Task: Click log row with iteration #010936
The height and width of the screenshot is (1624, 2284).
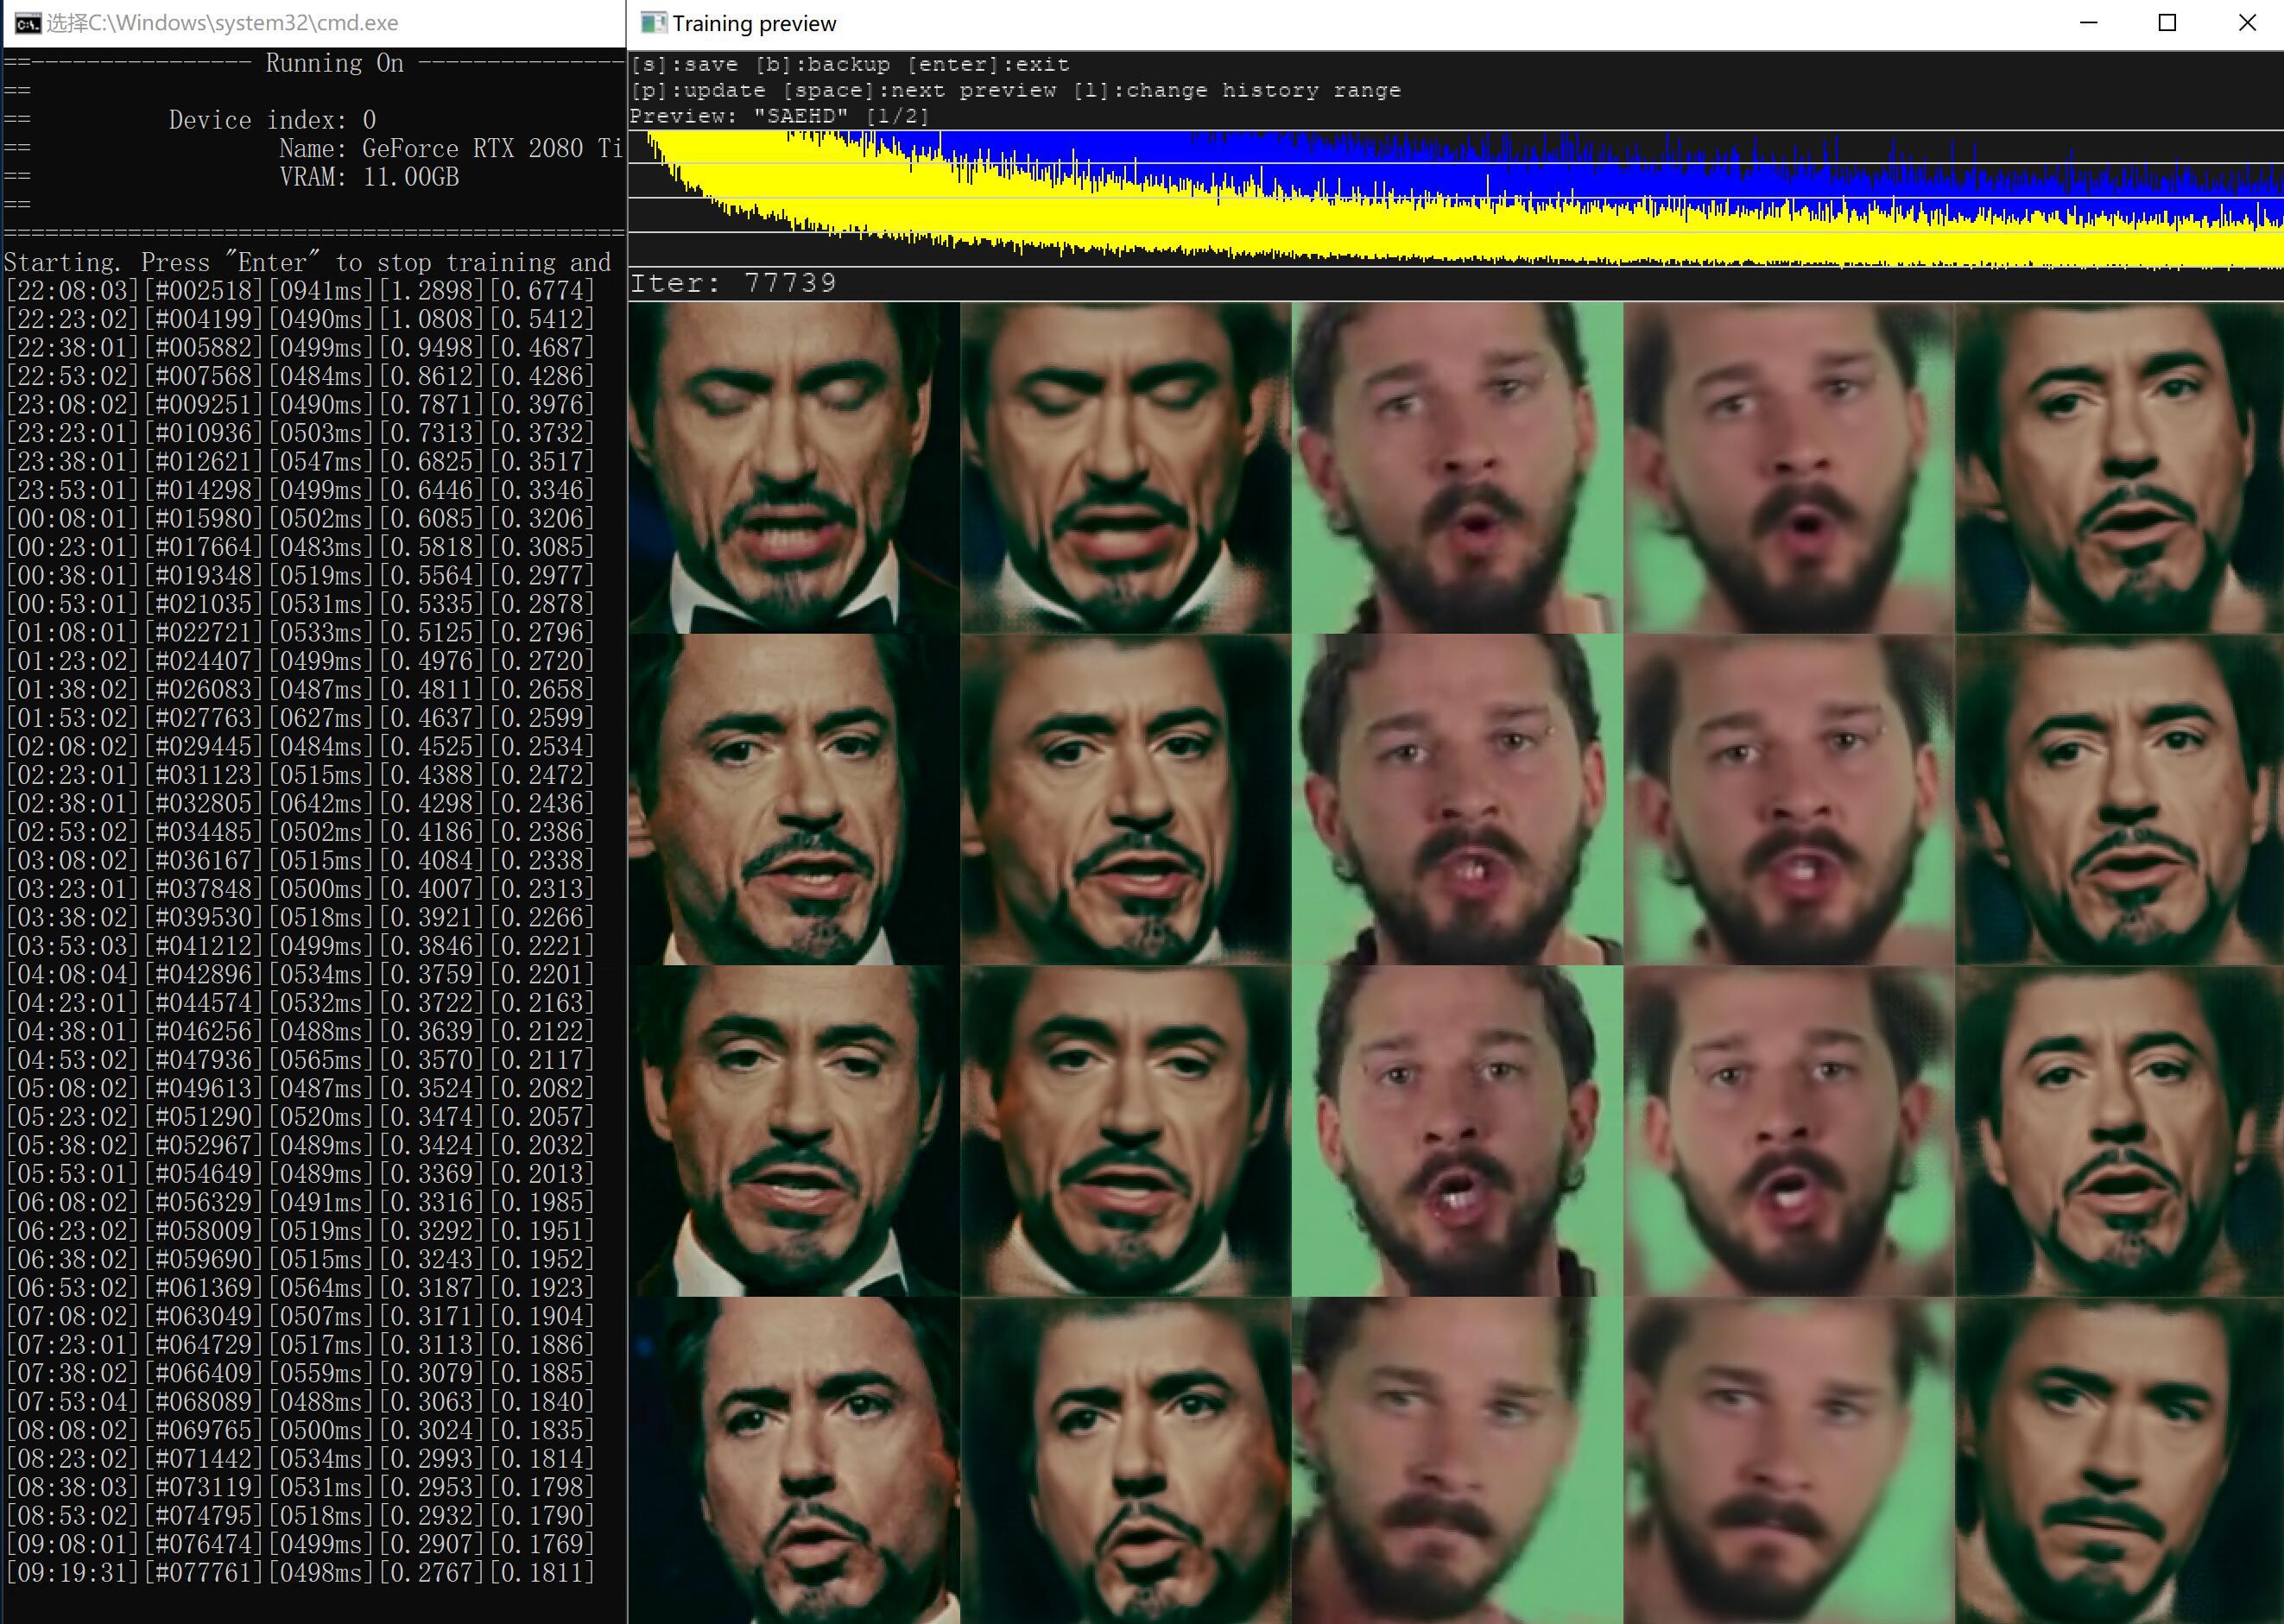Action: pos(300,433)
